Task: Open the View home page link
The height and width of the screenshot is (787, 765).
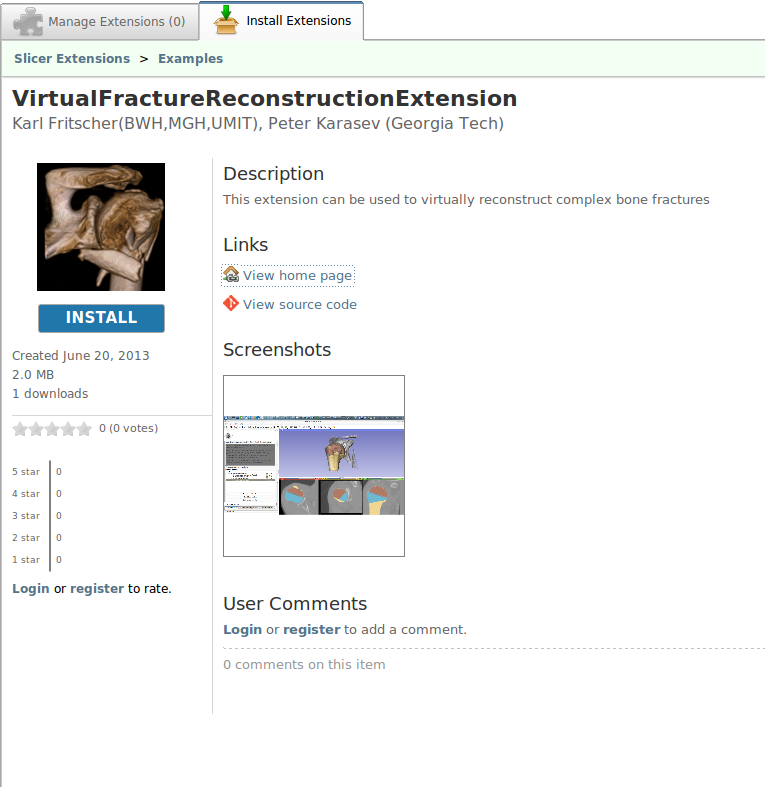Action: (x=297, y=275)
